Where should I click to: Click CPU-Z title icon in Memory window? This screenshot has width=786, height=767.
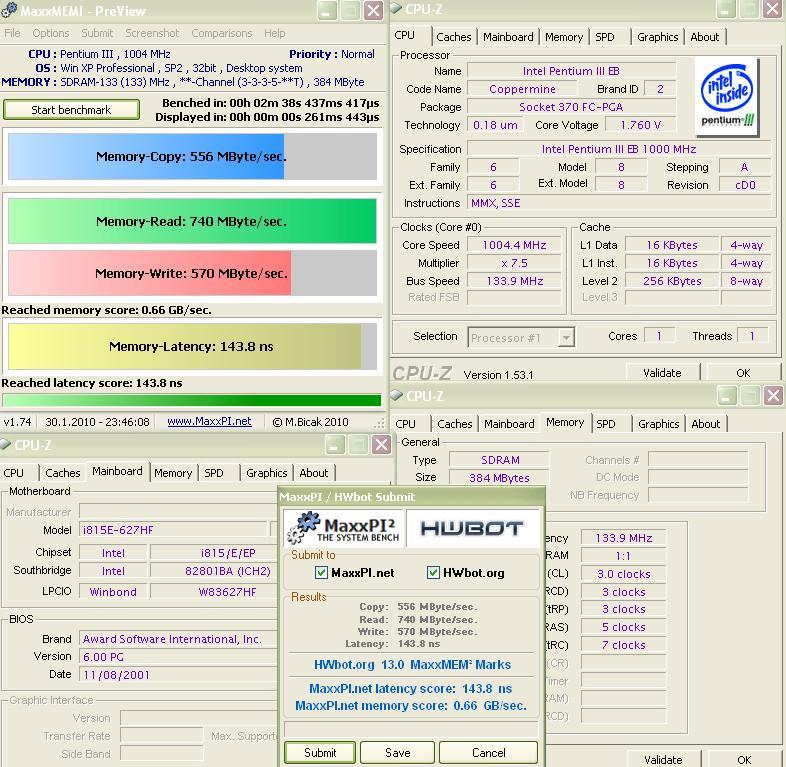[x=397, y=396]
